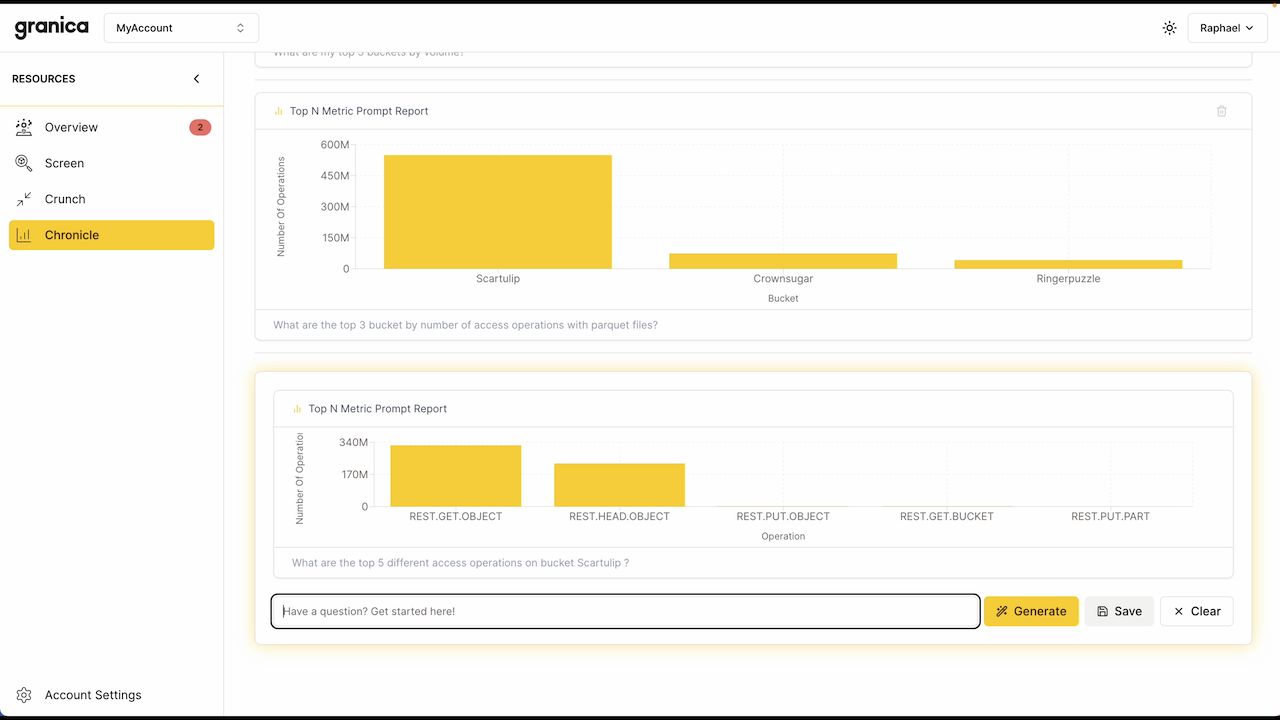Select the REST.HEAD.OBJECT bar in the chart
Viewport: 1280px width, 720px height.
pyautogui.click(x=619, y=485)
